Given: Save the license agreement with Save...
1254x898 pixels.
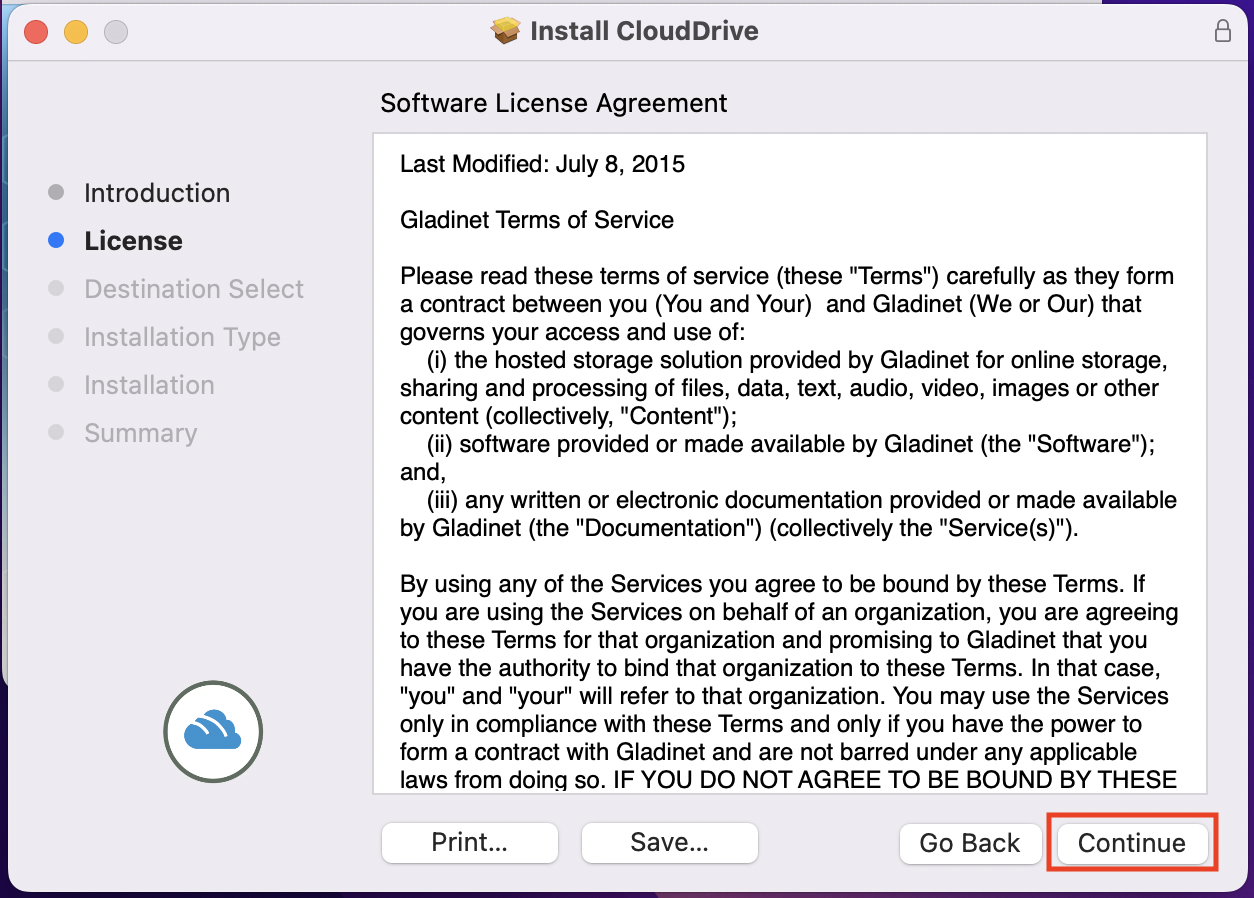Looking at the screenshot, I should tap(670, 842).
